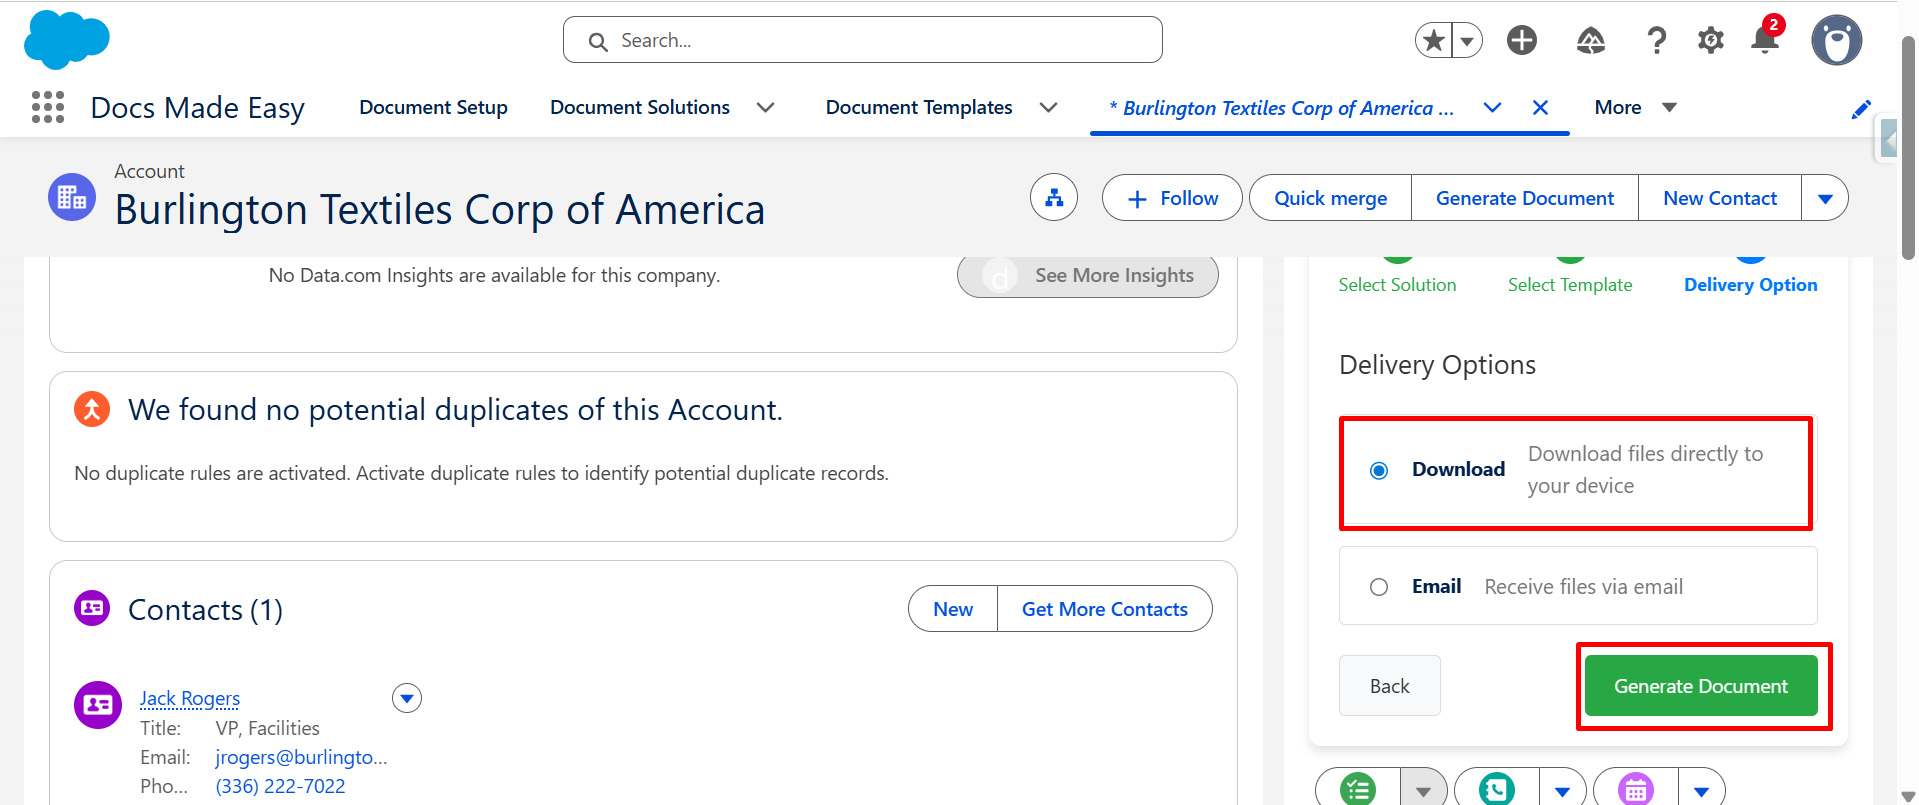Click the 'Contacts (1)' heading
This screenshot has width=1919, height=805.
pyautogui.click(x=206, y=609)
